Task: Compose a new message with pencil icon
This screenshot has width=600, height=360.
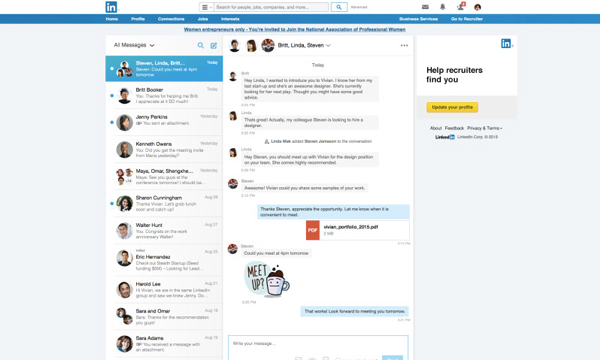Action: click(x=214, y=46)
